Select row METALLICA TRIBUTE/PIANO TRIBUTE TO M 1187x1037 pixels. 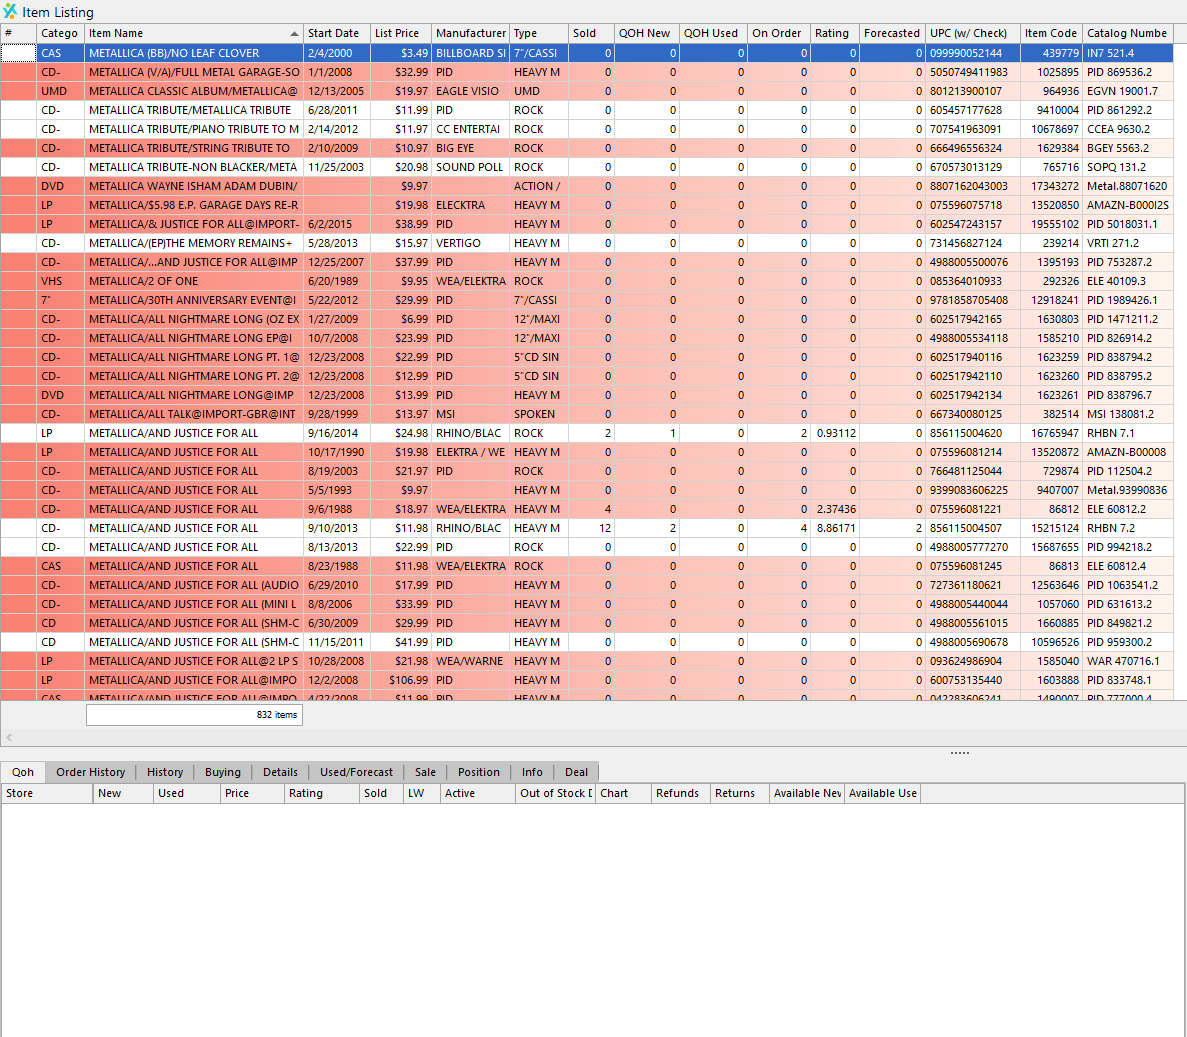tap(587, 129)
